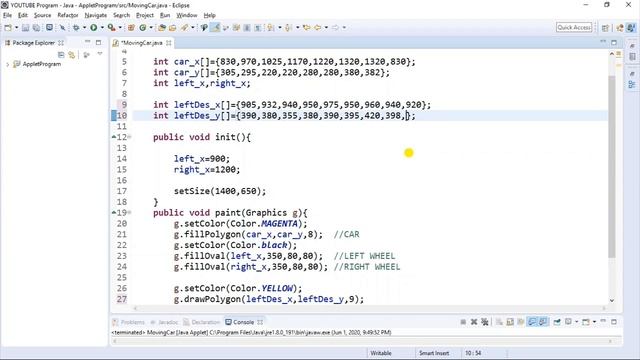The image size is (640, 360).
Task: Toggle Show Console on standard error change
Action: [543, 322]
